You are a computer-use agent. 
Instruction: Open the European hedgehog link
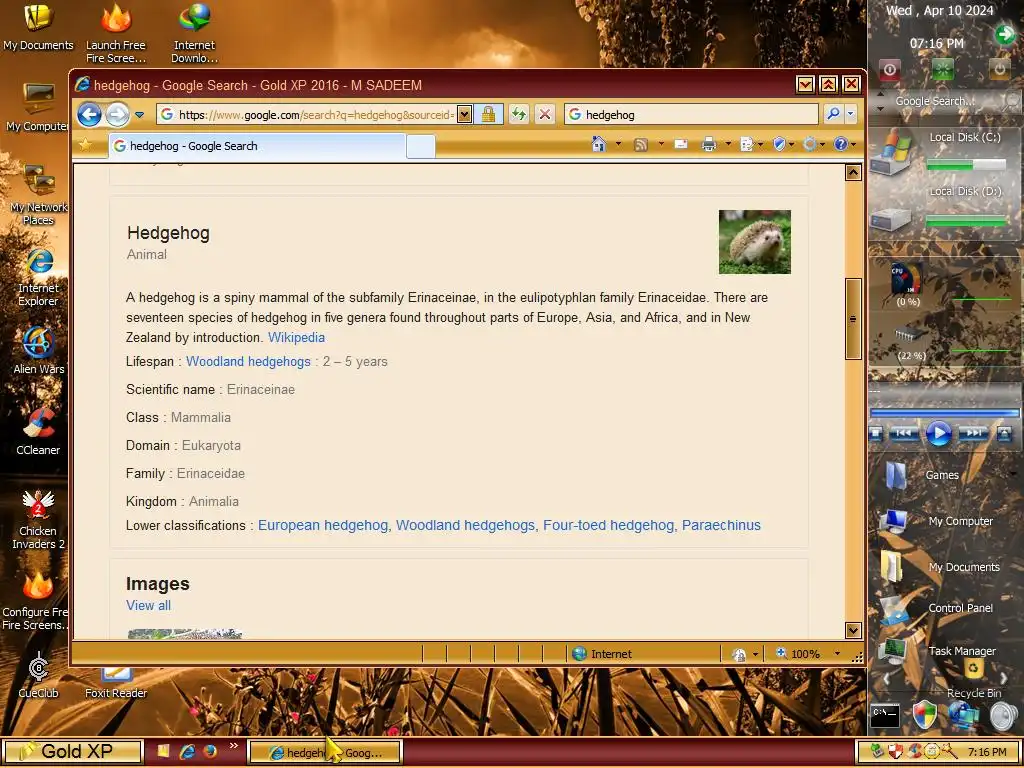tap(323, 526)
